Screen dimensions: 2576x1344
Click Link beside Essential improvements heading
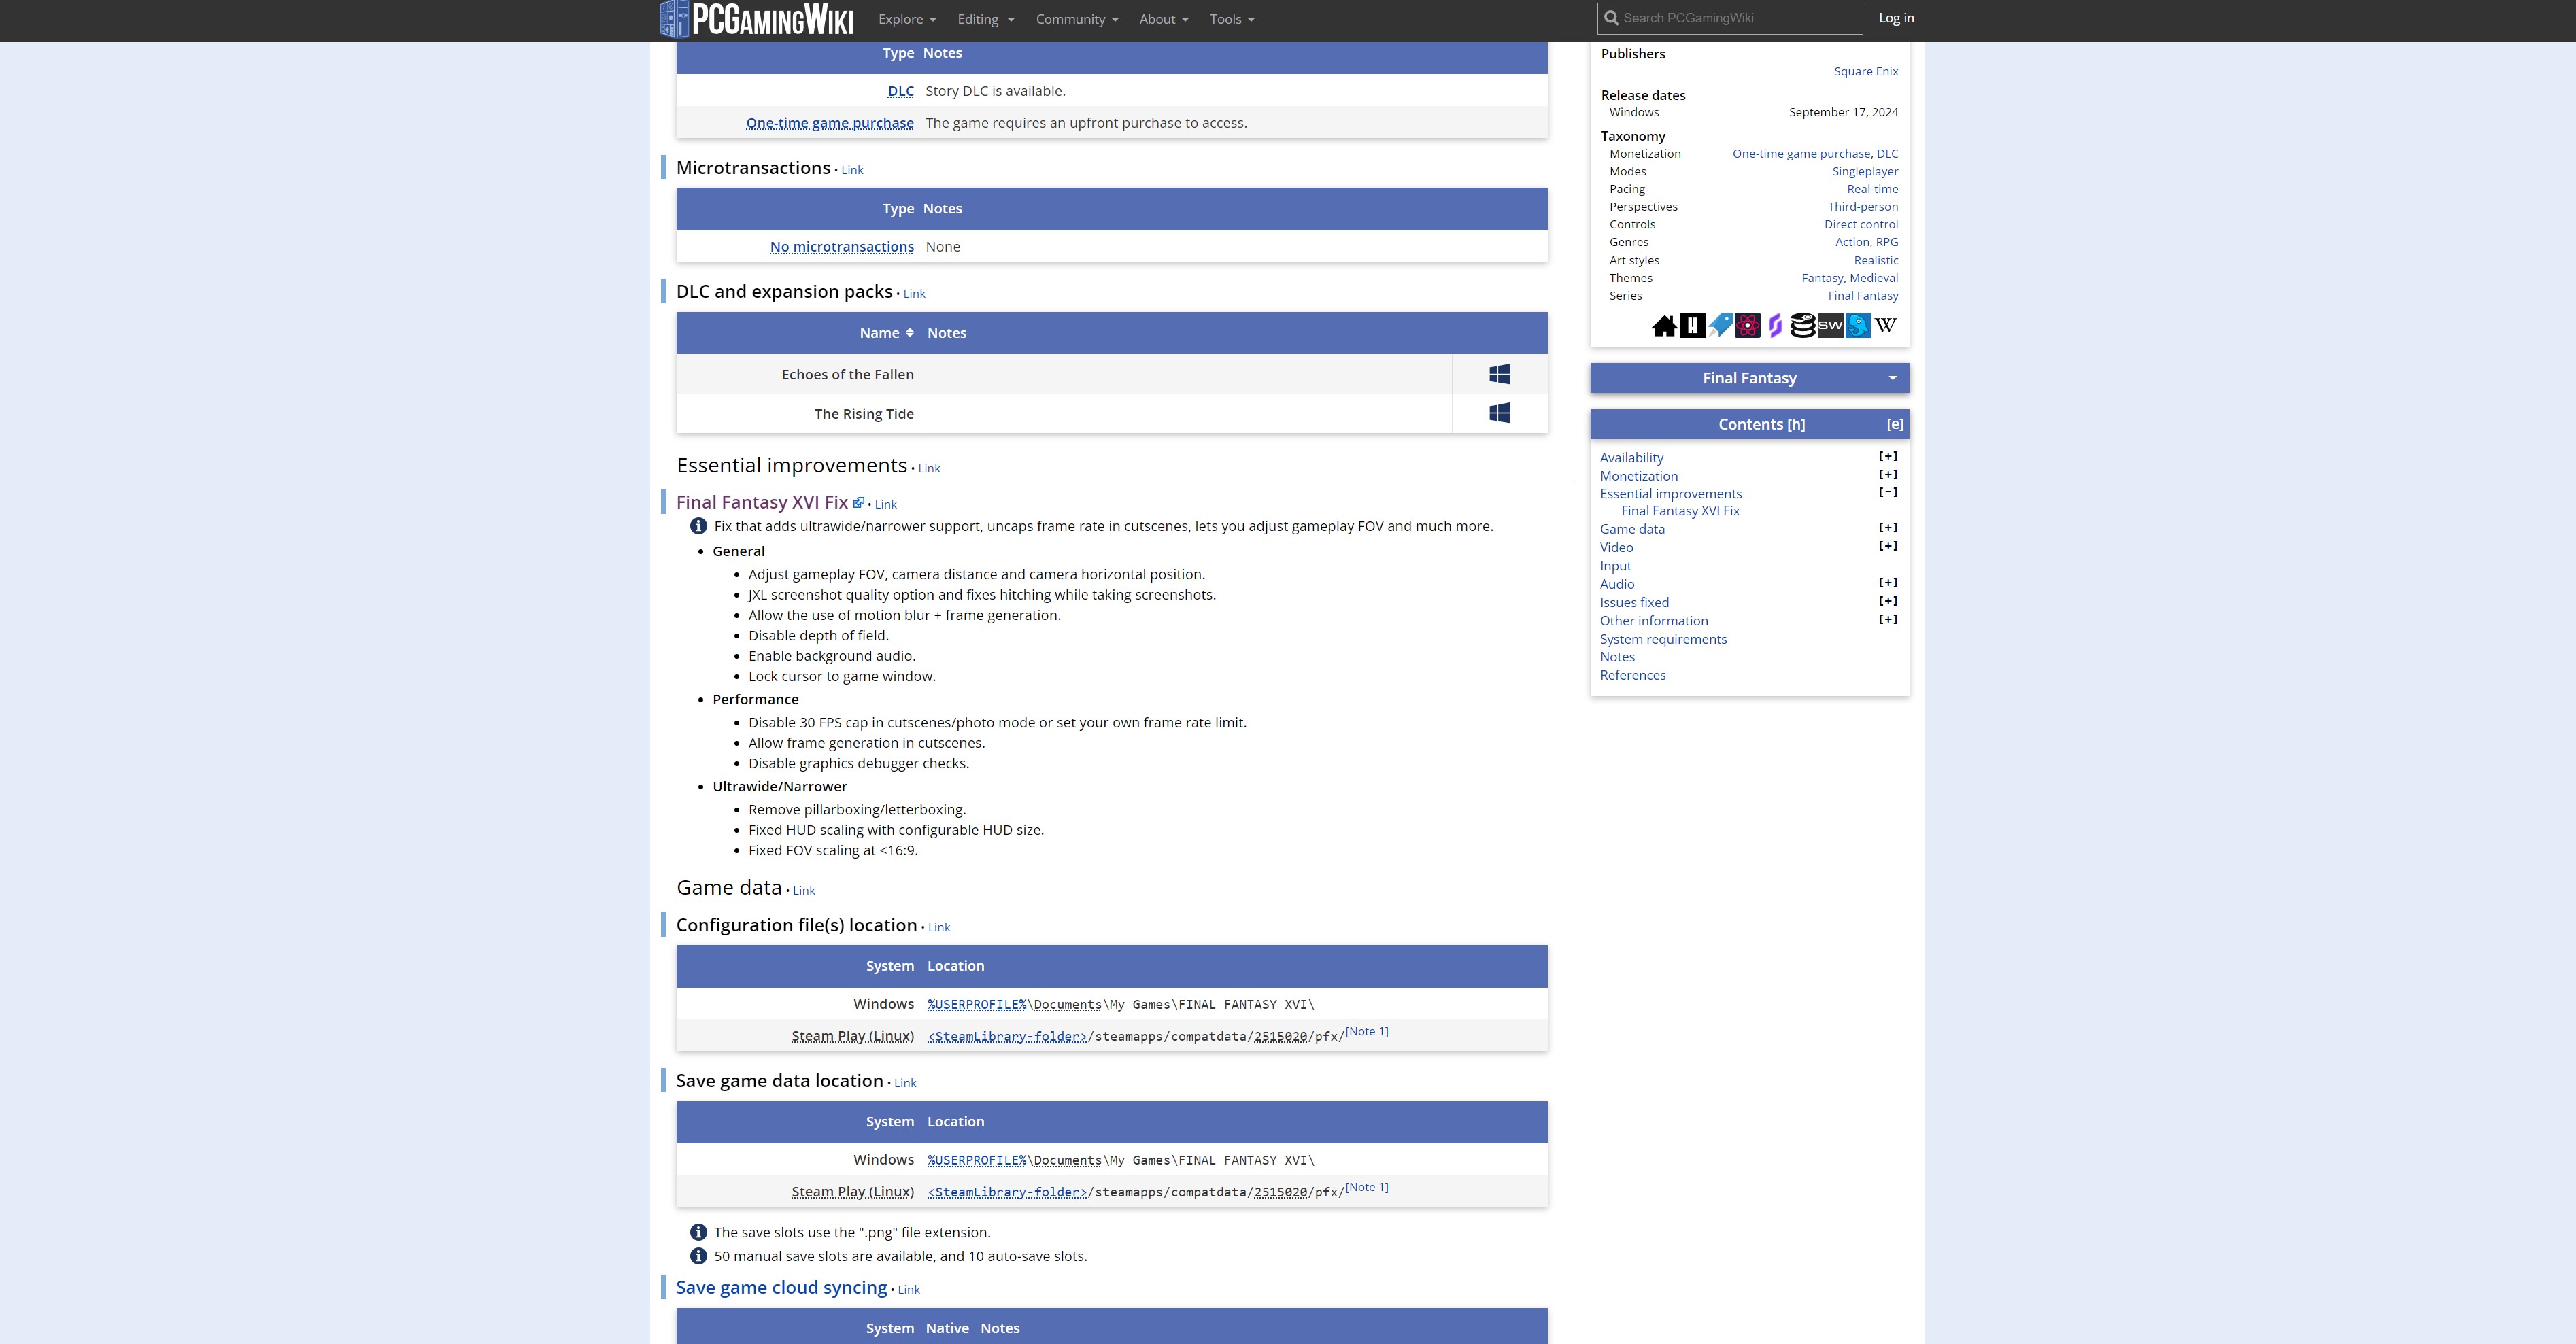[929, 468]
